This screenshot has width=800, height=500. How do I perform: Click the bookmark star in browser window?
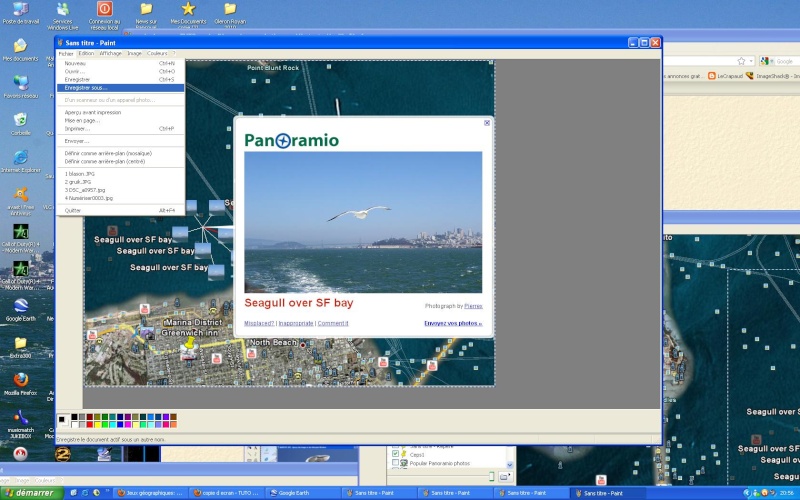point(741,61)
